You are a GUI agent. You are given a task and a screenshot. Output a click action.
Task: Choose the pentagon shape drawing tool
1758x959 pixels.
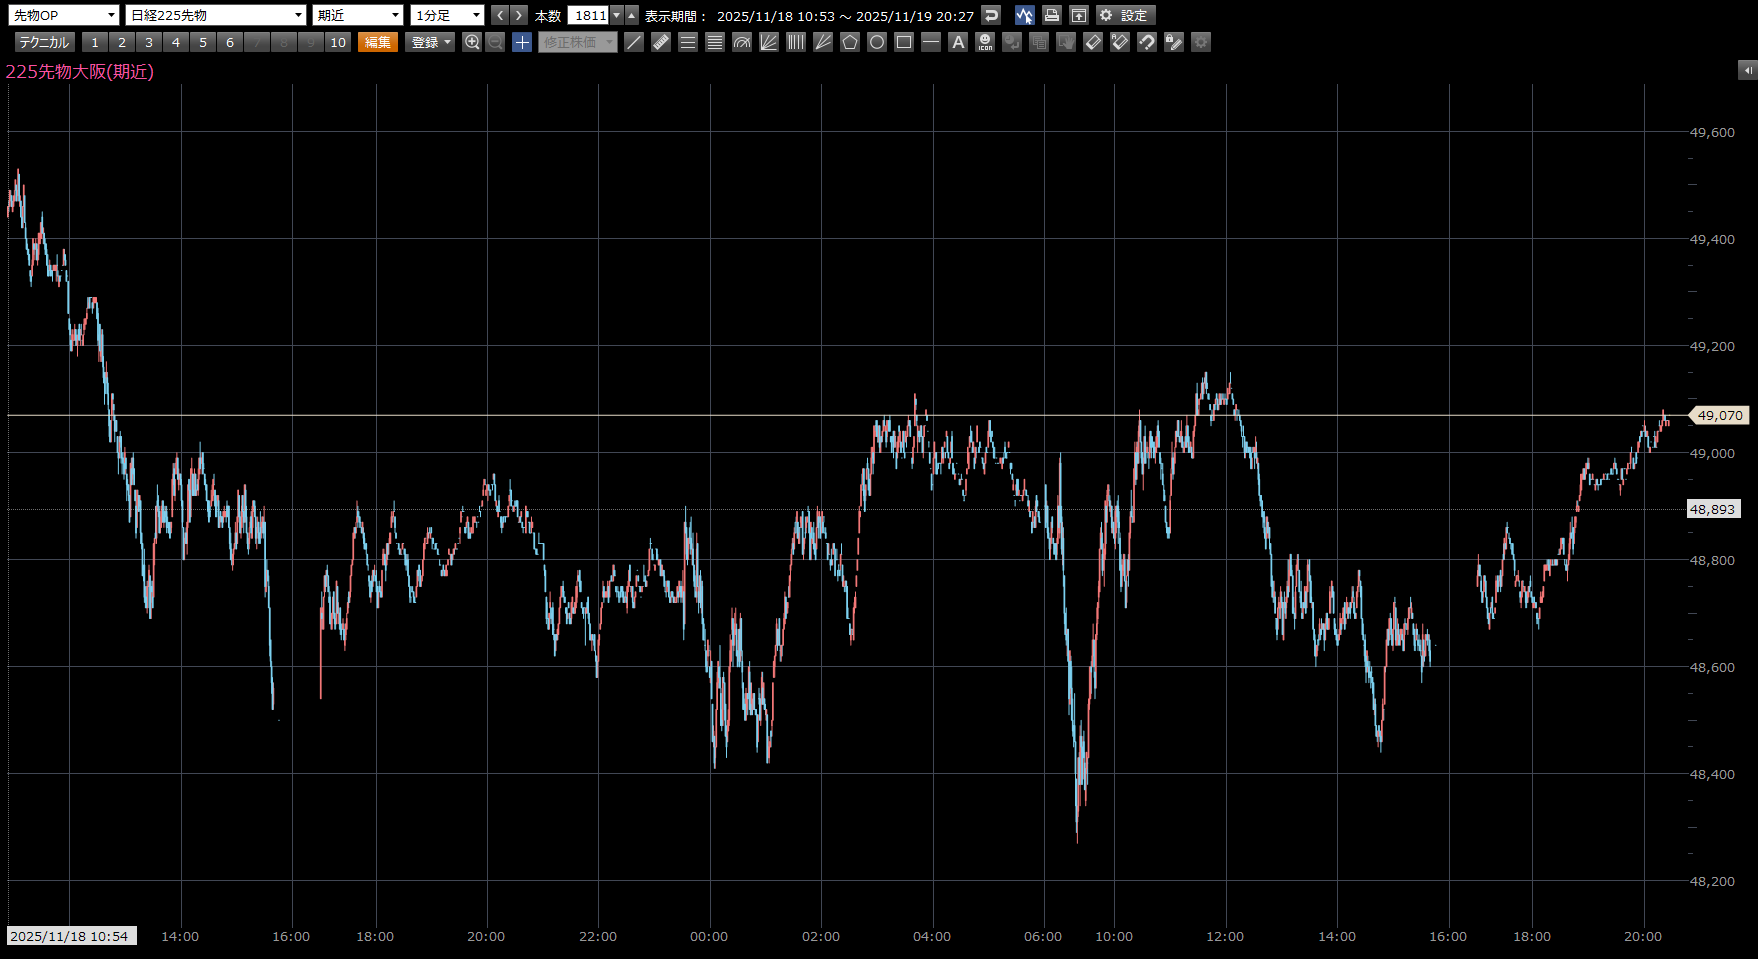coord(850,42)
